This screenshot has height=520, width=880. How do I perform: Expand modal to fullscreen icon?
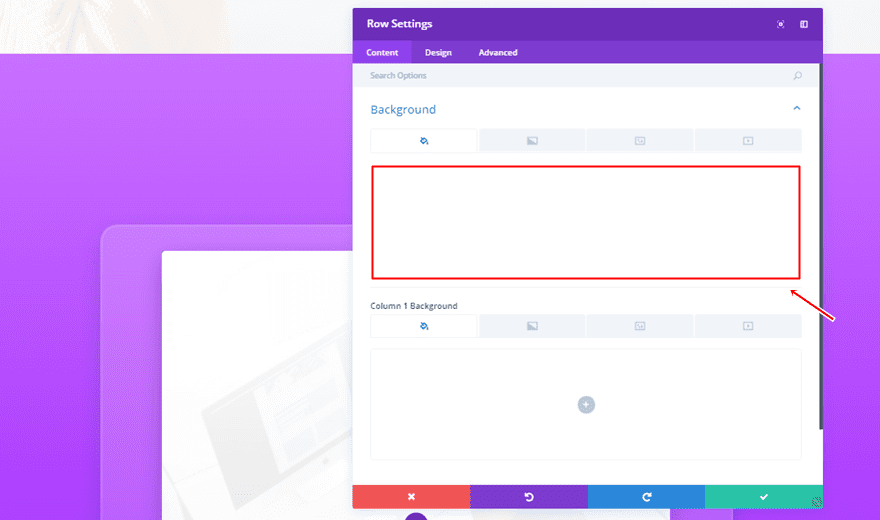tap(781, 24)
